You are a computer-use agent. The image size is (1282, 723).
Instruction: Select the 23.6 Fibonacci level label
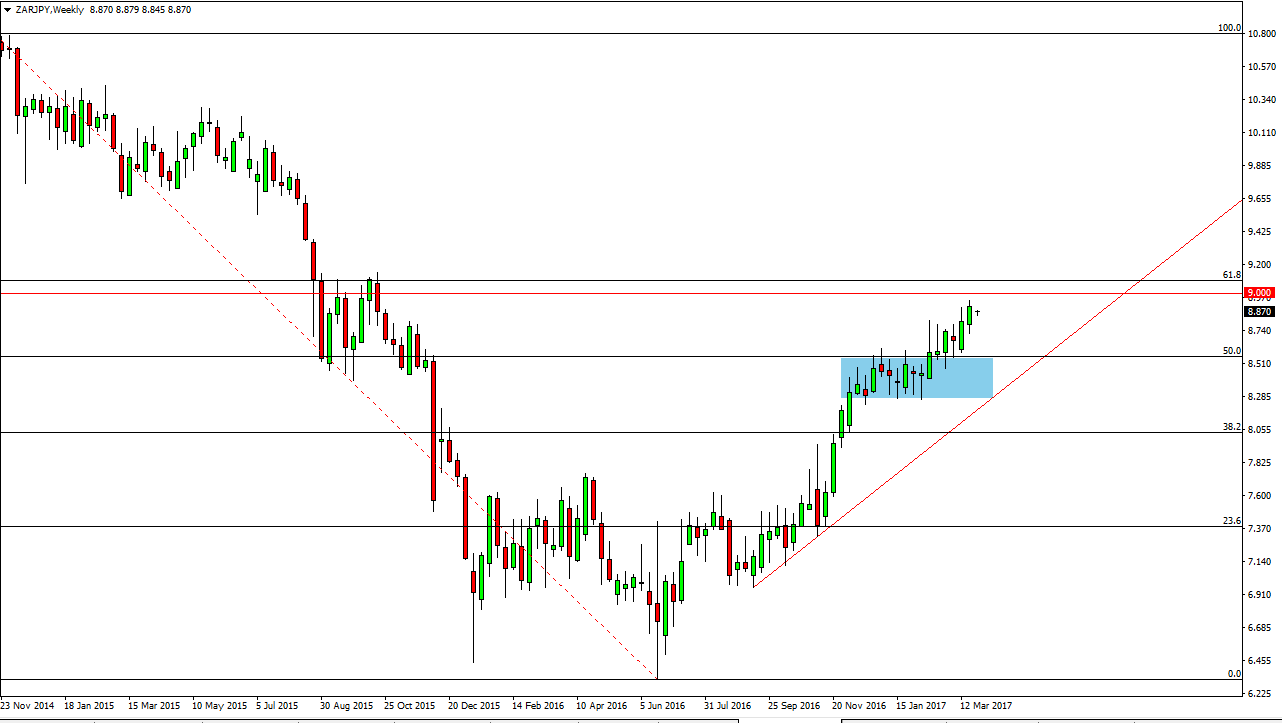tap(1231, 521)
